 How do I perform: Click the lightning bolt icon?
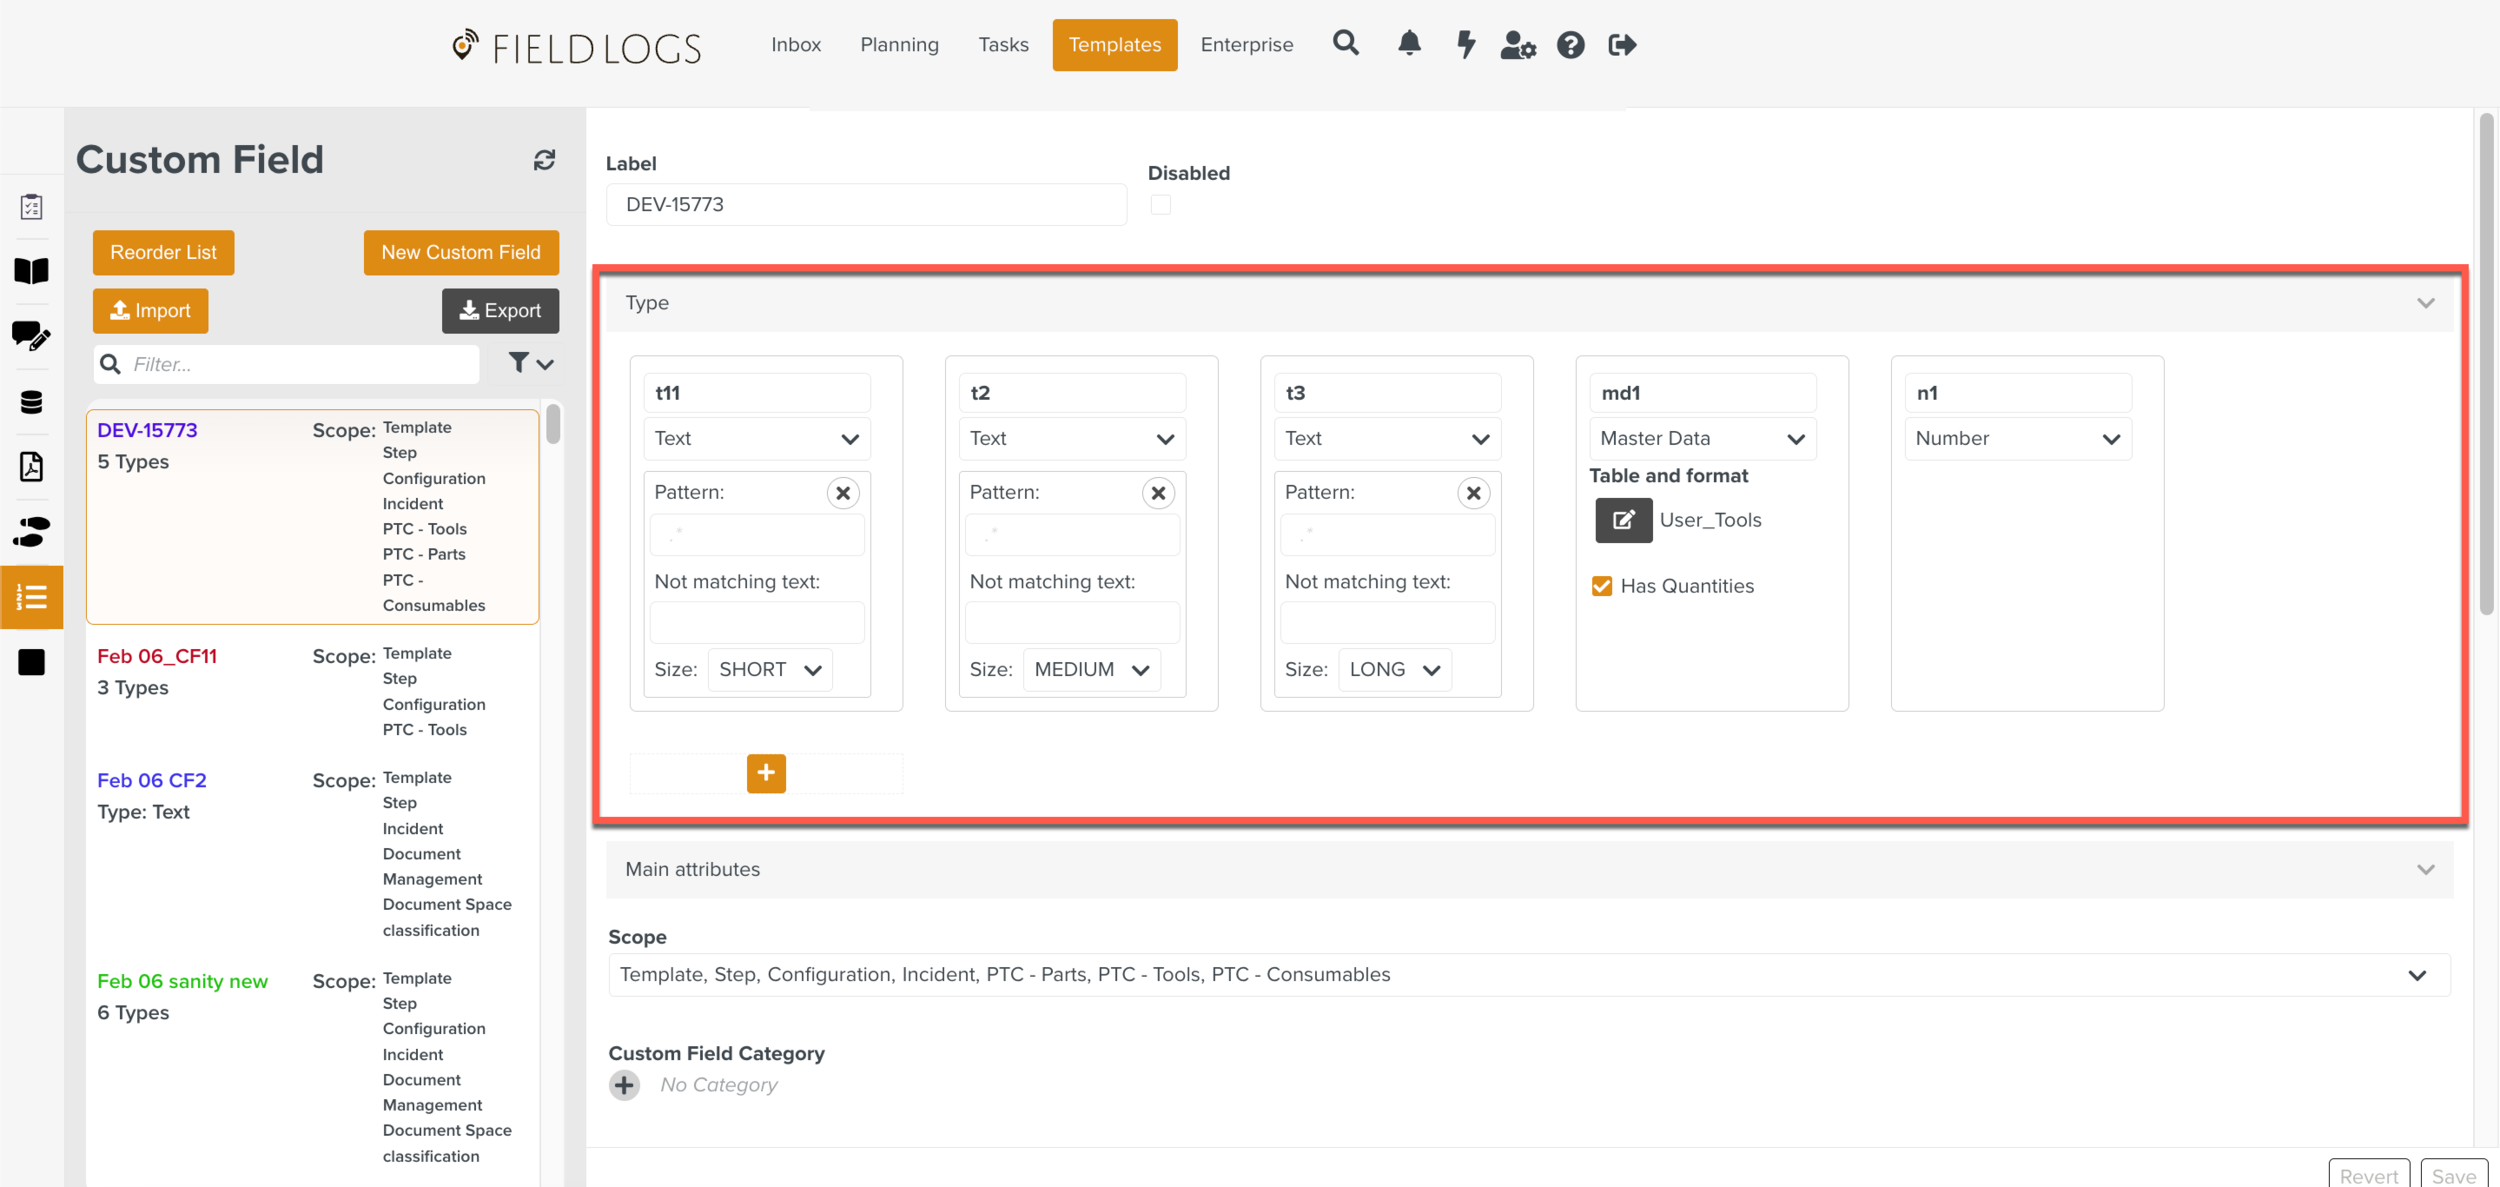coord(1465,44)
